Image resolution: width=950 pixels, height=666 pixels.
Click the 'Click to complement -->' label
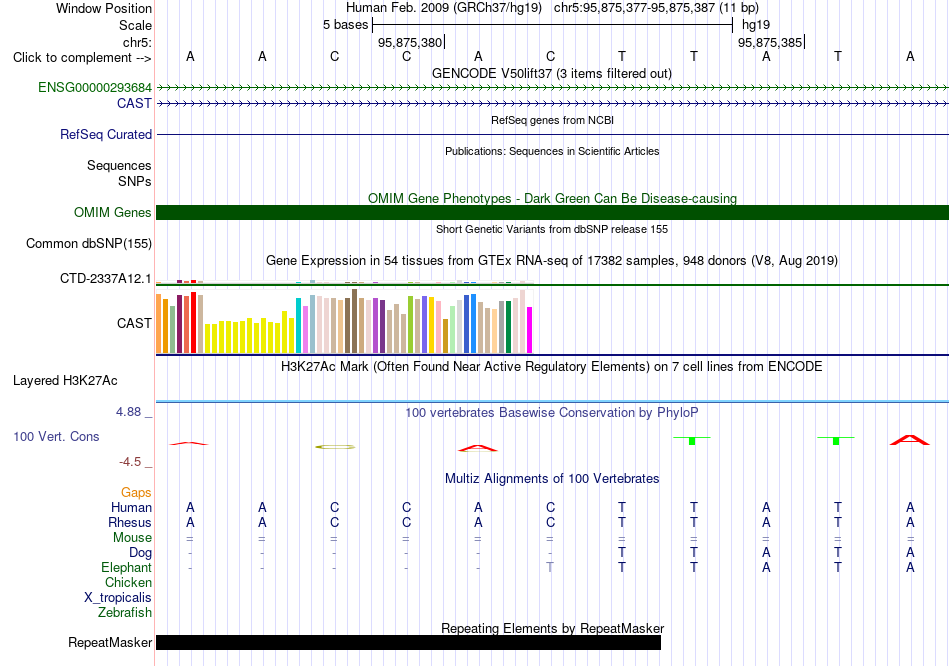(x=82, y=58)
